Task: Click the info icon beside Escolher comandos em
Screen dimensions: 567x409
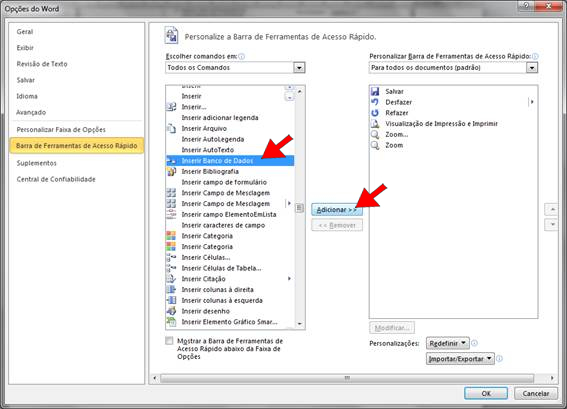Action: pos(242,56)
